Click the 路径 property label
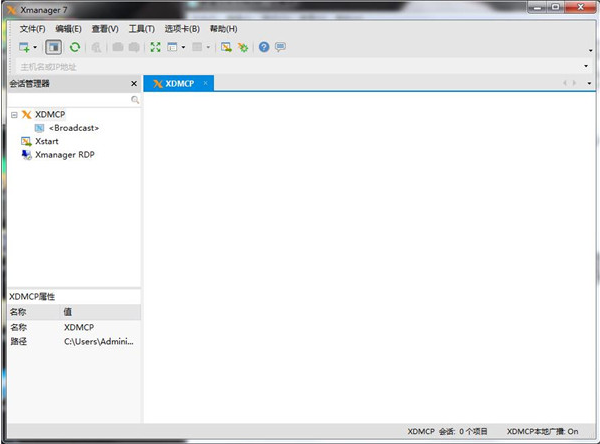Viewport: 600px width, 444px height. [19, 341]
